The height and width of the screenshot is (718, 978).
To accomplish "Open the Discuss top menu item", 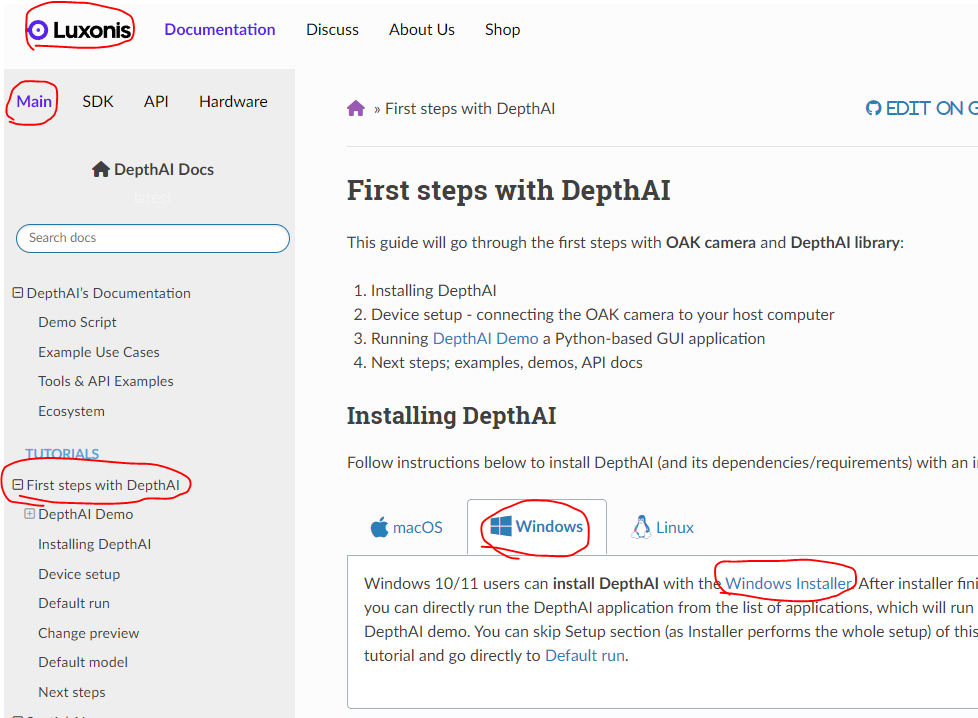I will click(332, 29).
